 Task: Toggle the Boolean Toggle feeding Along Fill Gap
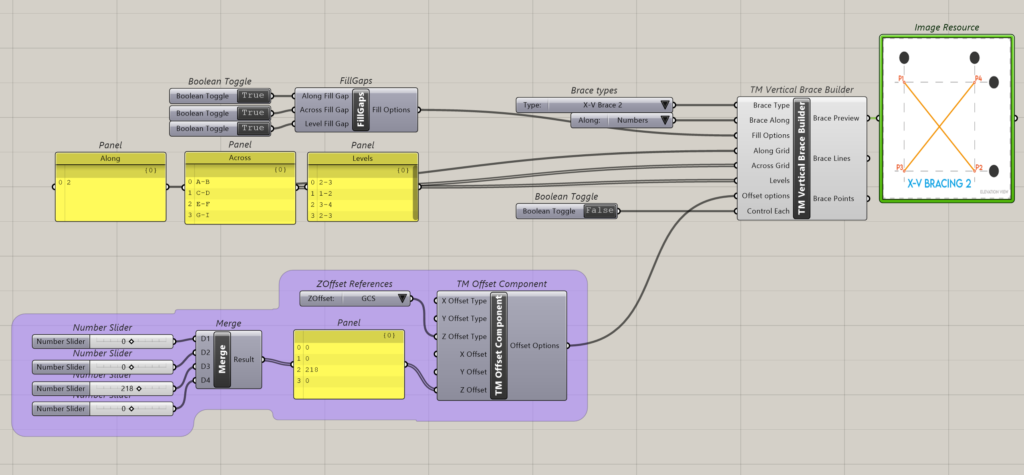[250, 96]
